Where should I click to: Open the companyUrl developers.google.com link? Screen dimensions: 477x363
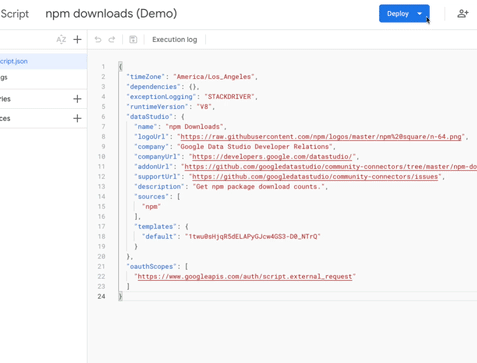[x=272, y=157]
